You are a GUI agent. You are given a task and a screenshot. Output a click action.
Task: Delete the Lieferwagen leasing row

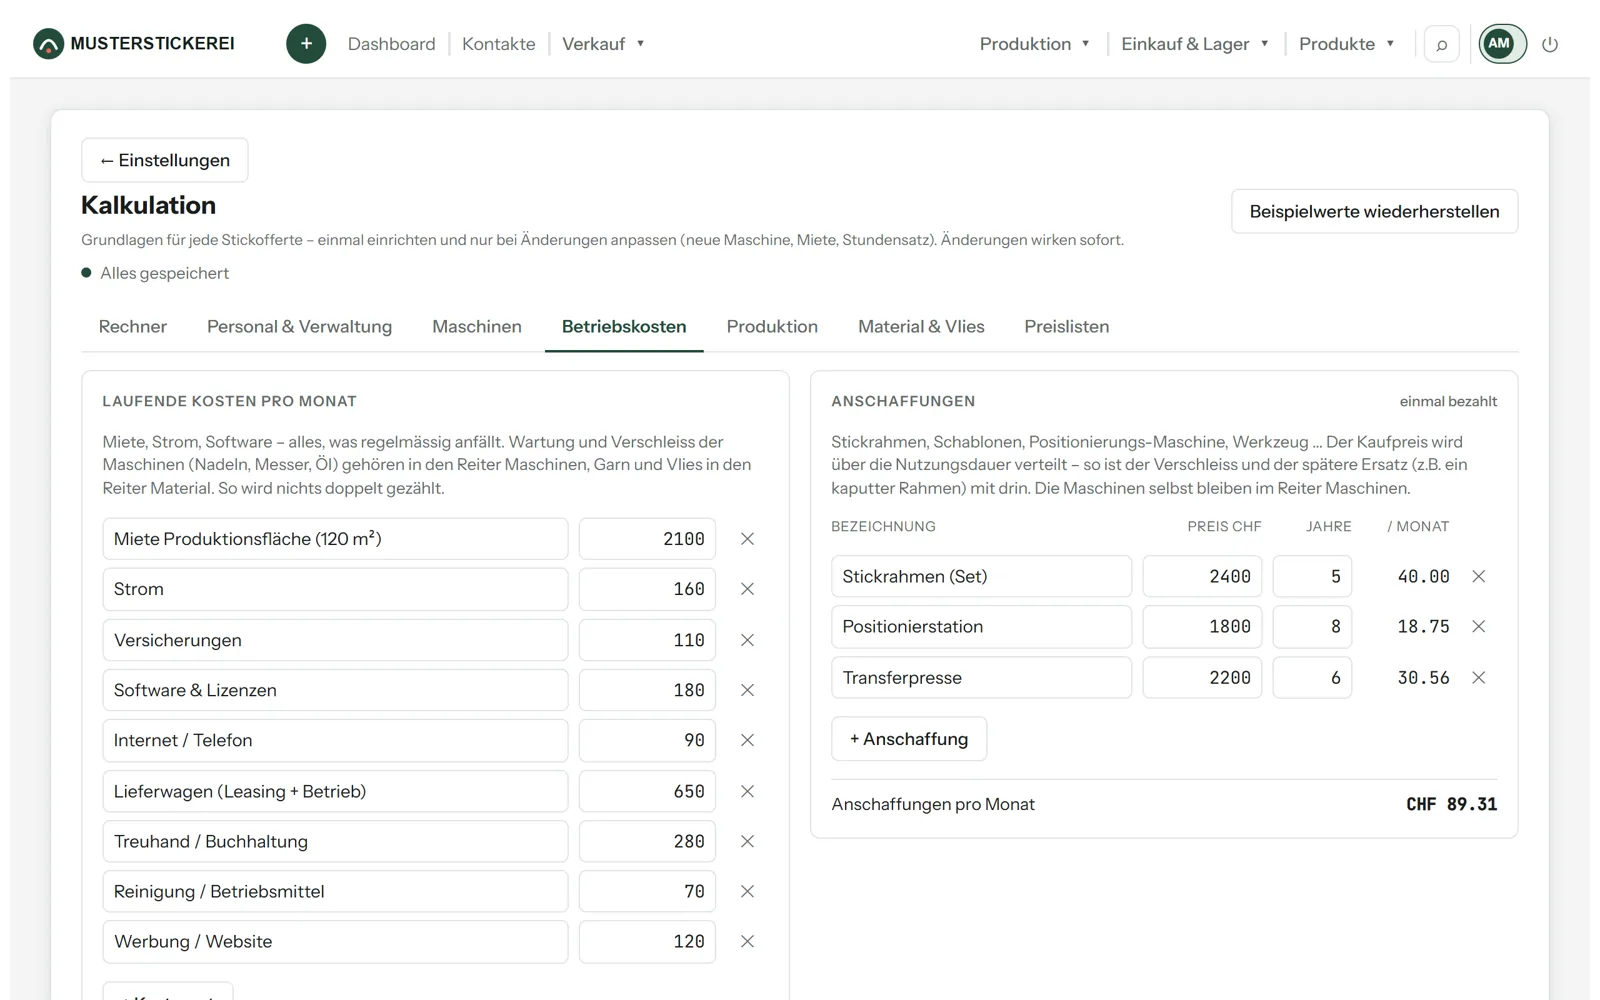tap(747, 791)
